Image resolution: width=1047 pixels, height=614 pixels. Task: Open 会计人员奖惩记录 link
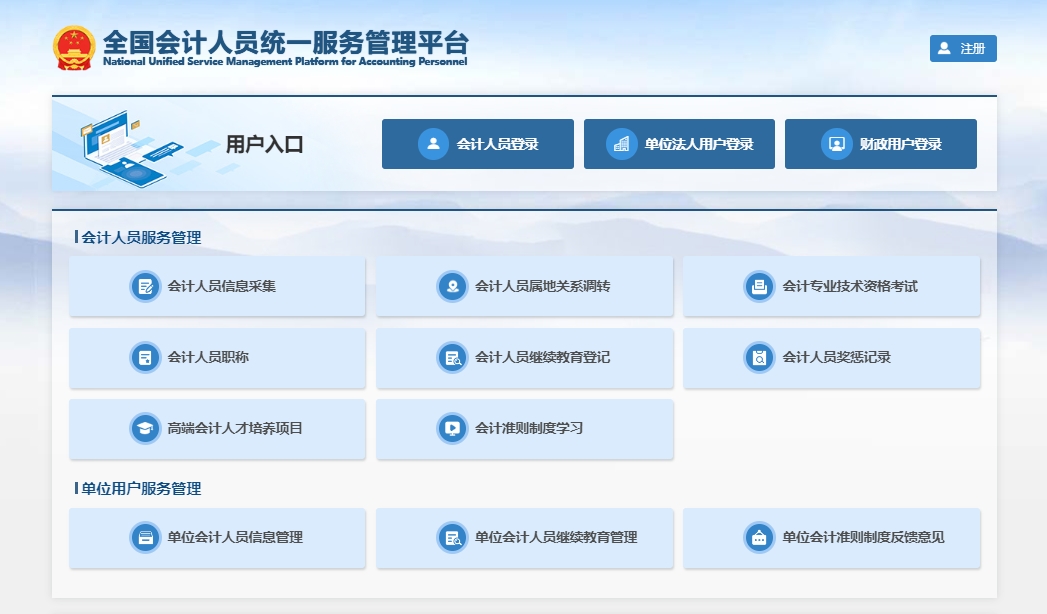tap(835, 358)
